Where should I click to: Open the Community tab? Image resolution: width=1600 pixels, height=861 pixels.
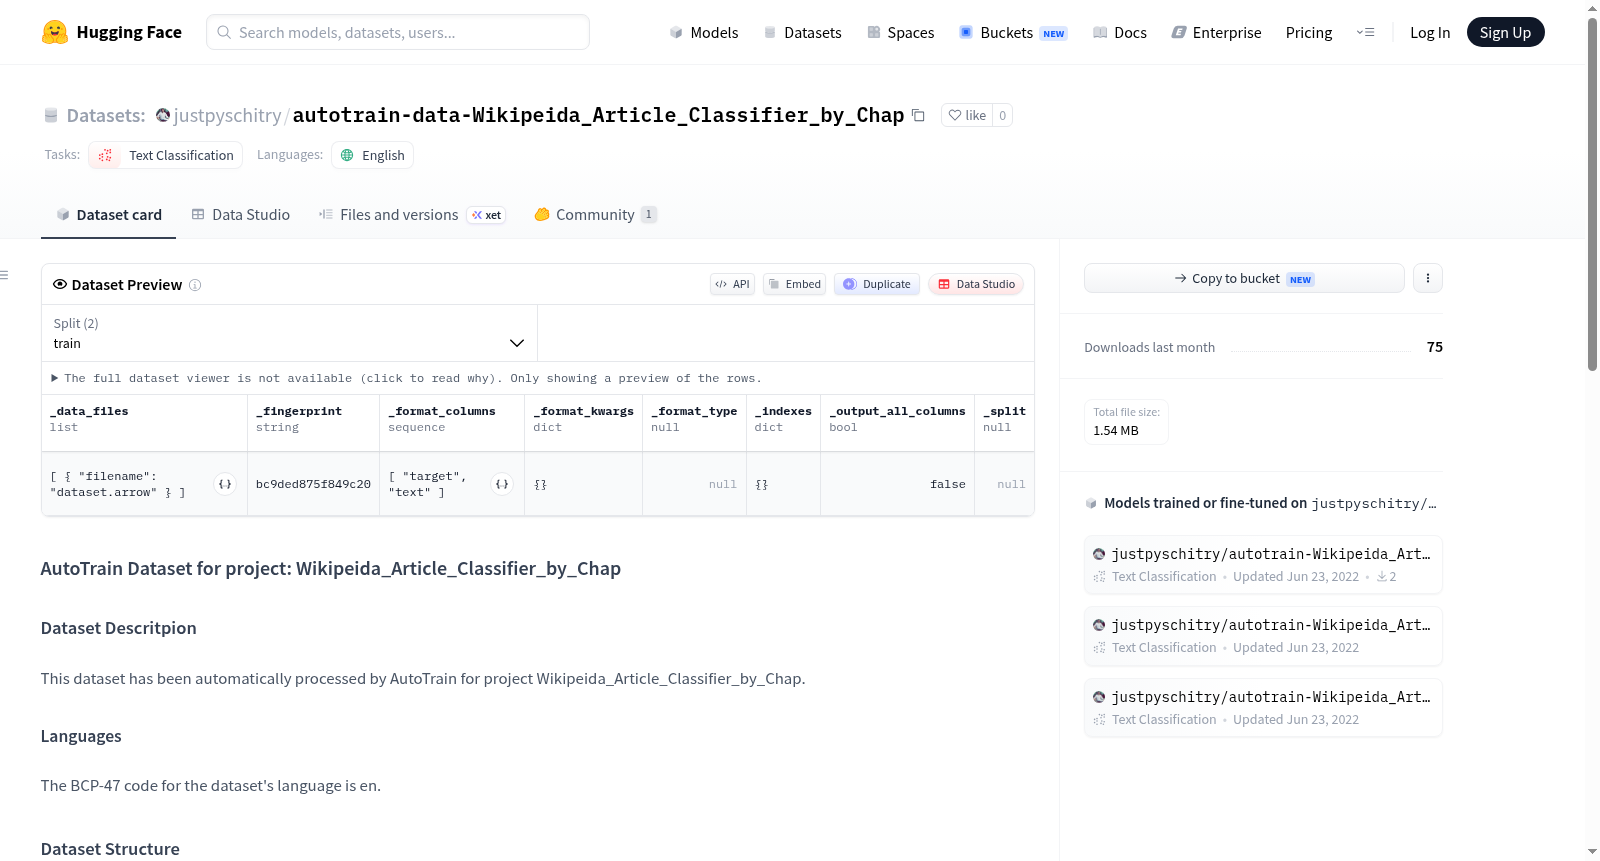tap(595, 215)
